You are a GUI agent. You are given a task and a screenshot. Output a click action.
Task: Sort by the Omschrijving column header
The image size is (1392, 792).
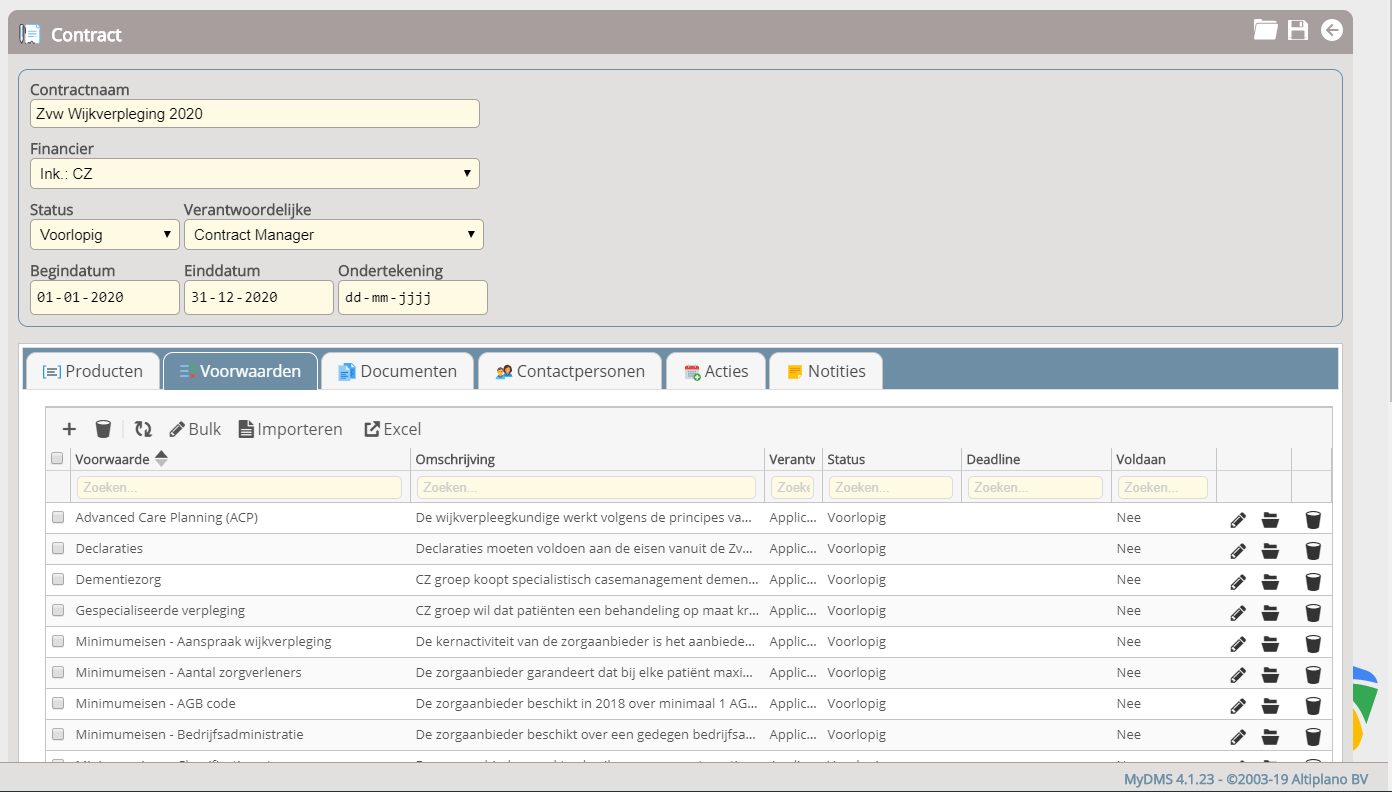(455, 459)
